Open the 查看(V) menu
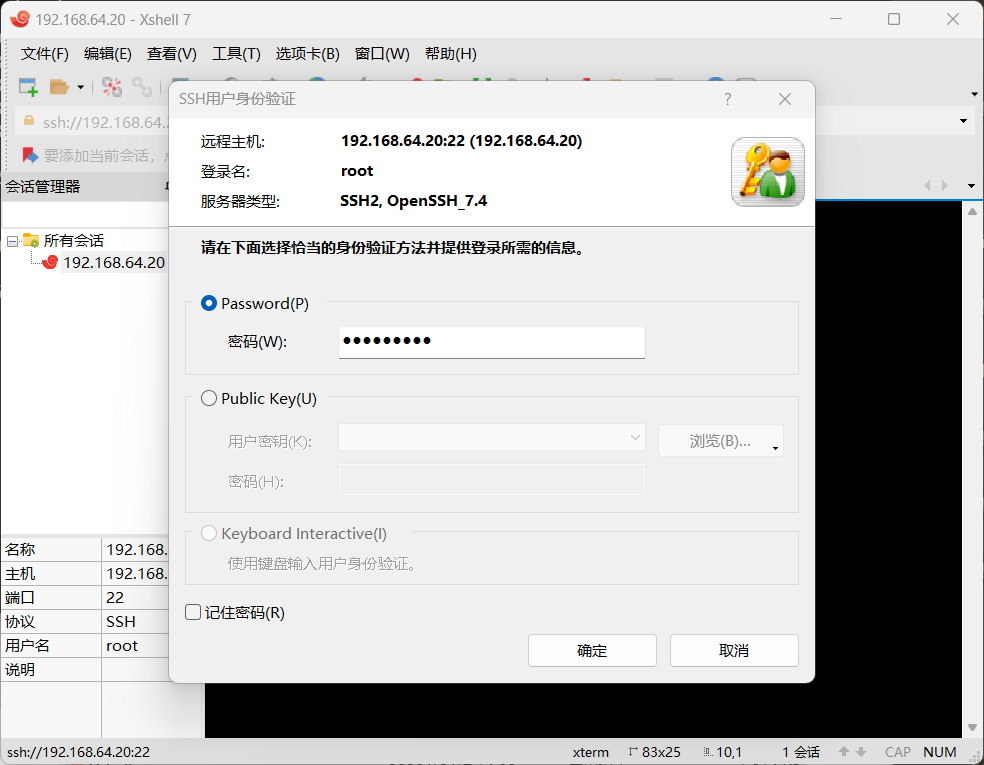Image resolution: width=984 pixels, height=765 pixels. [171, 54]
